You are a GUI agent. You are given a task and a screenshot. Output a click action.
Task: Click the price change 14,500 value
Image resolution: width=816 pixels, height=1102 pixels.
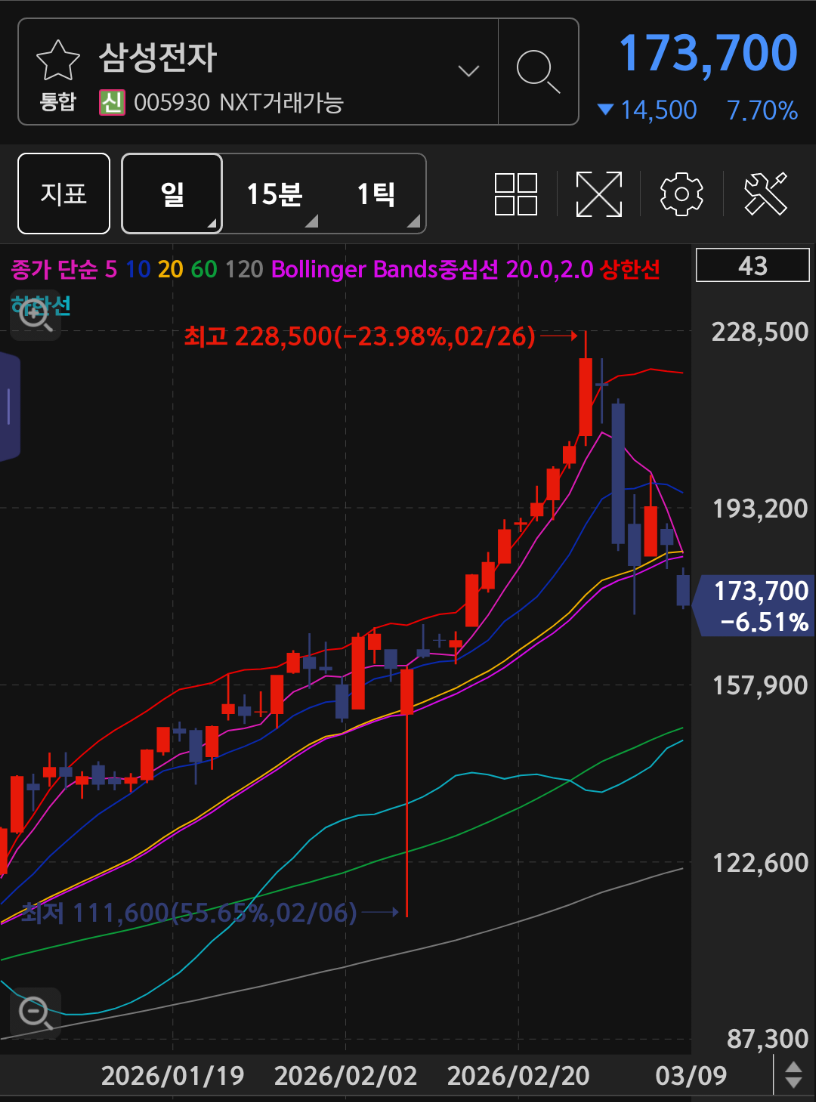click(659, 110)
